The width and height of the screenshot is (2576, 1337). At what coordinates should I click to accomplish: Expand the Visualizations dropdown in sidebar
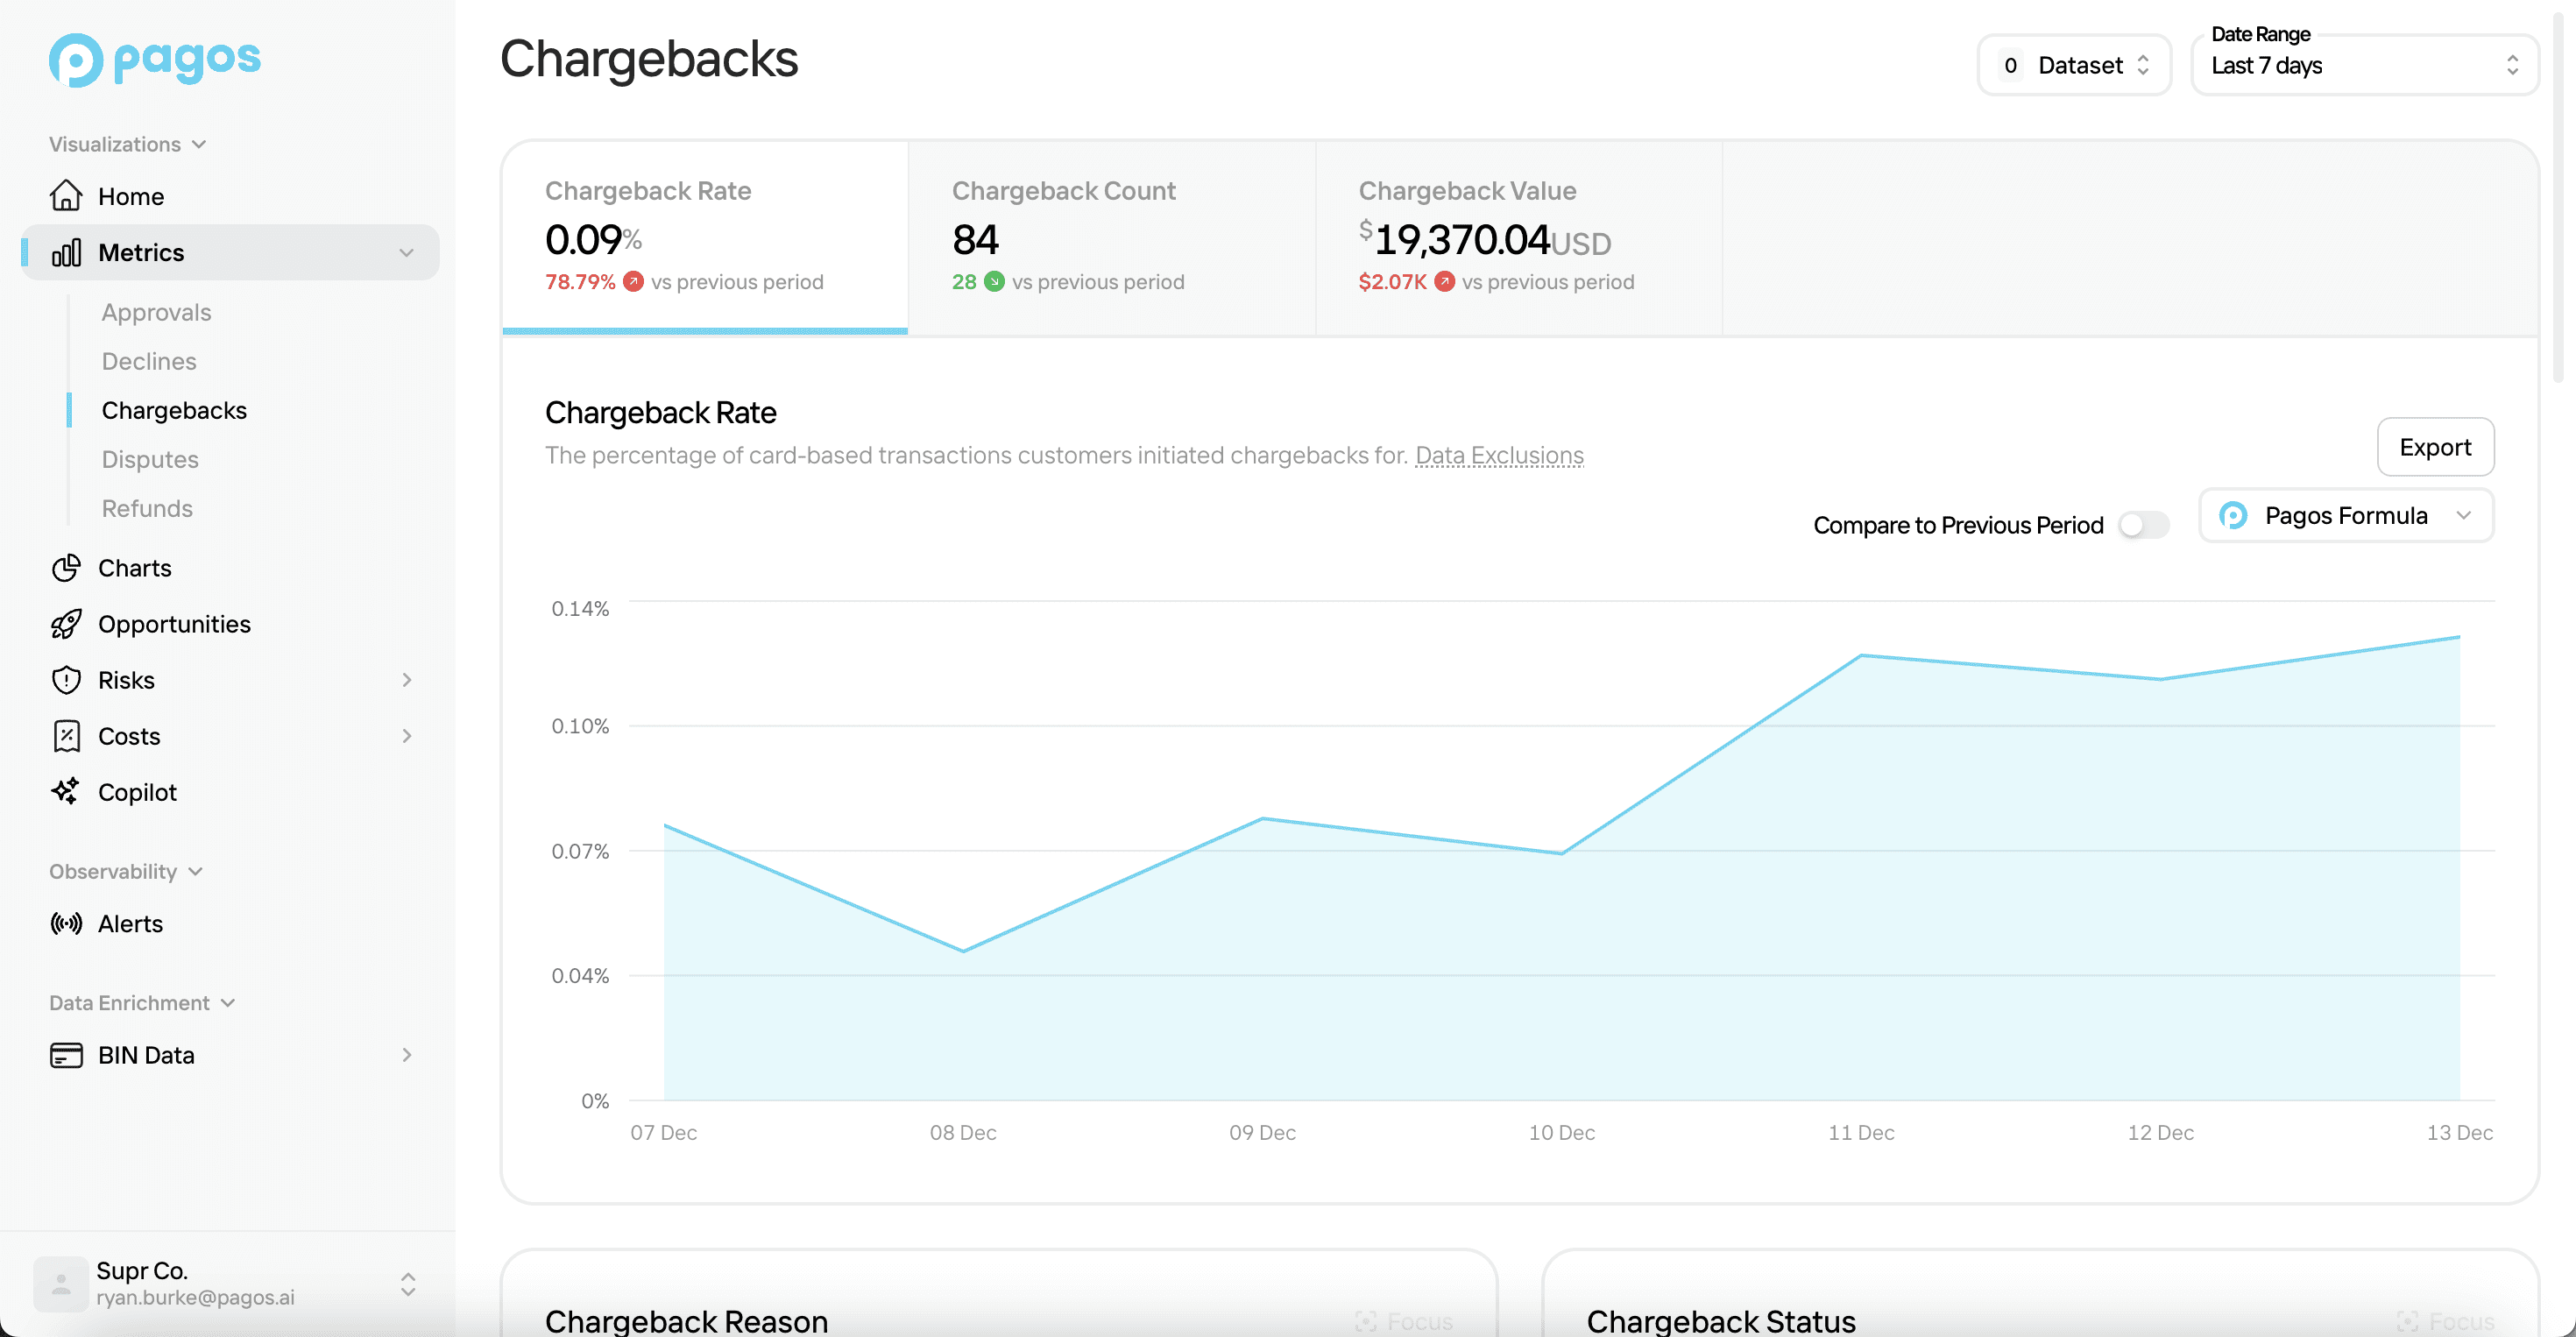(x=126, y=143)
